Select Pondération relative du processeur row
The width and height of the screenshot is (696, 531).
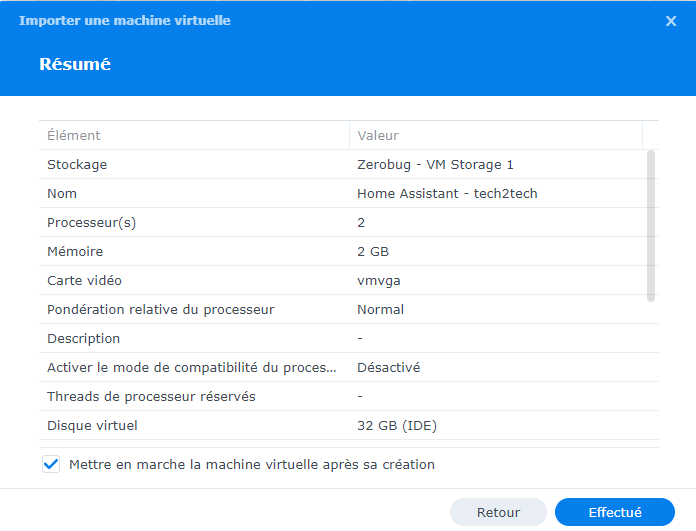349,309
